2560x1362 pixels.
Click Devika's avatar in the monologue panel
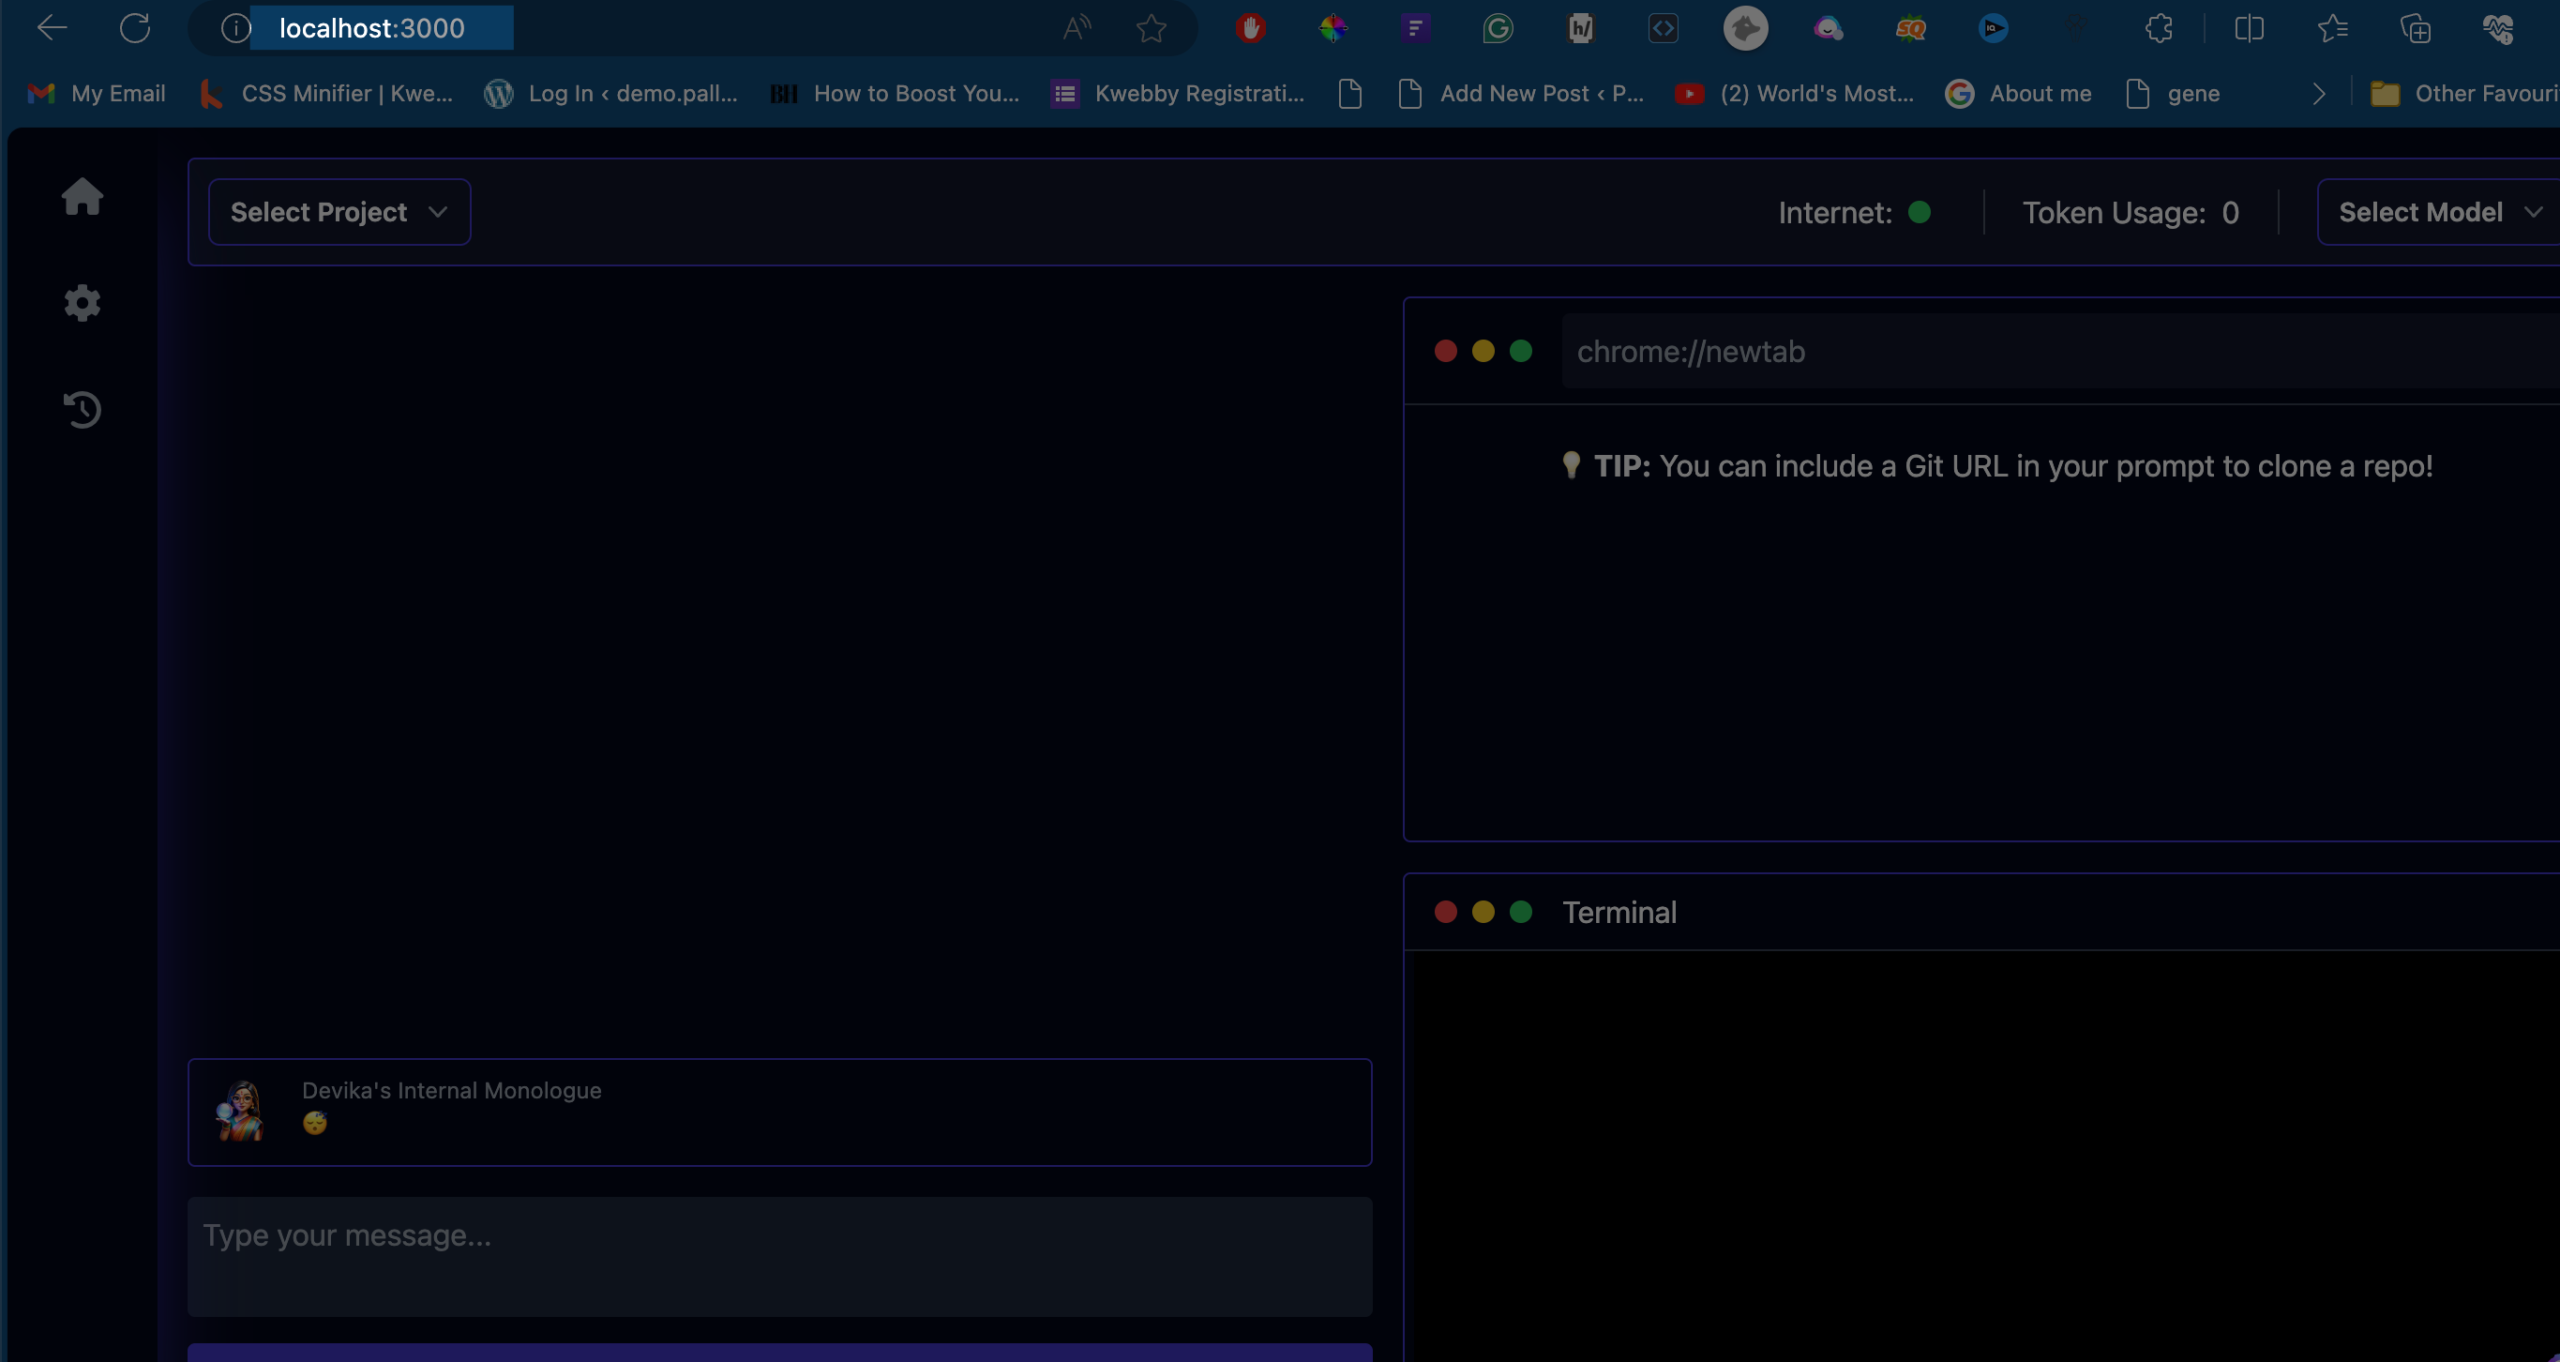(240, 1111)
